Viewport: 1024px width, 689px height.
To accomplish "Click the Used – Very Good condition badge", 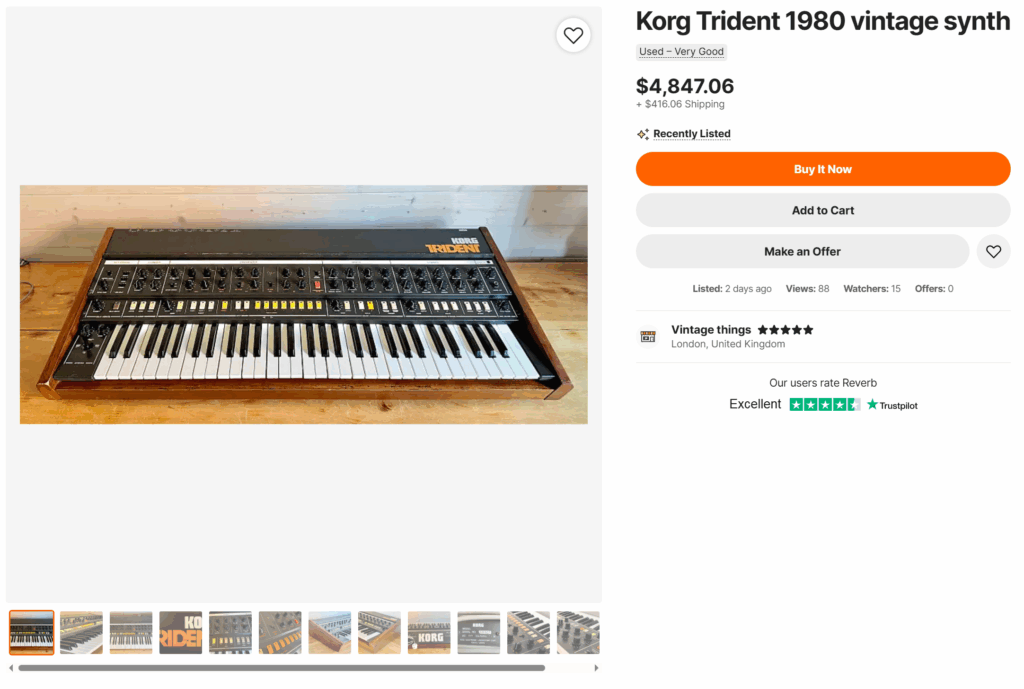I will pos(682,52).
